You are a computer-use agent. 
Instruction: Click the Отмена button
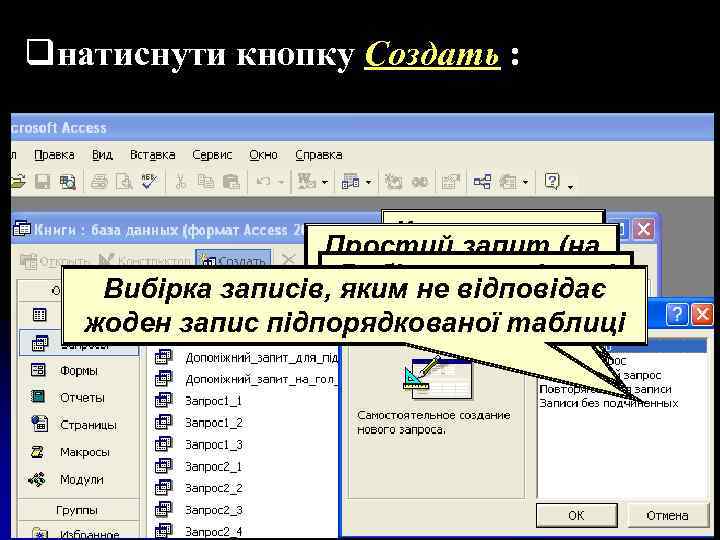click(x=667, y=515)
